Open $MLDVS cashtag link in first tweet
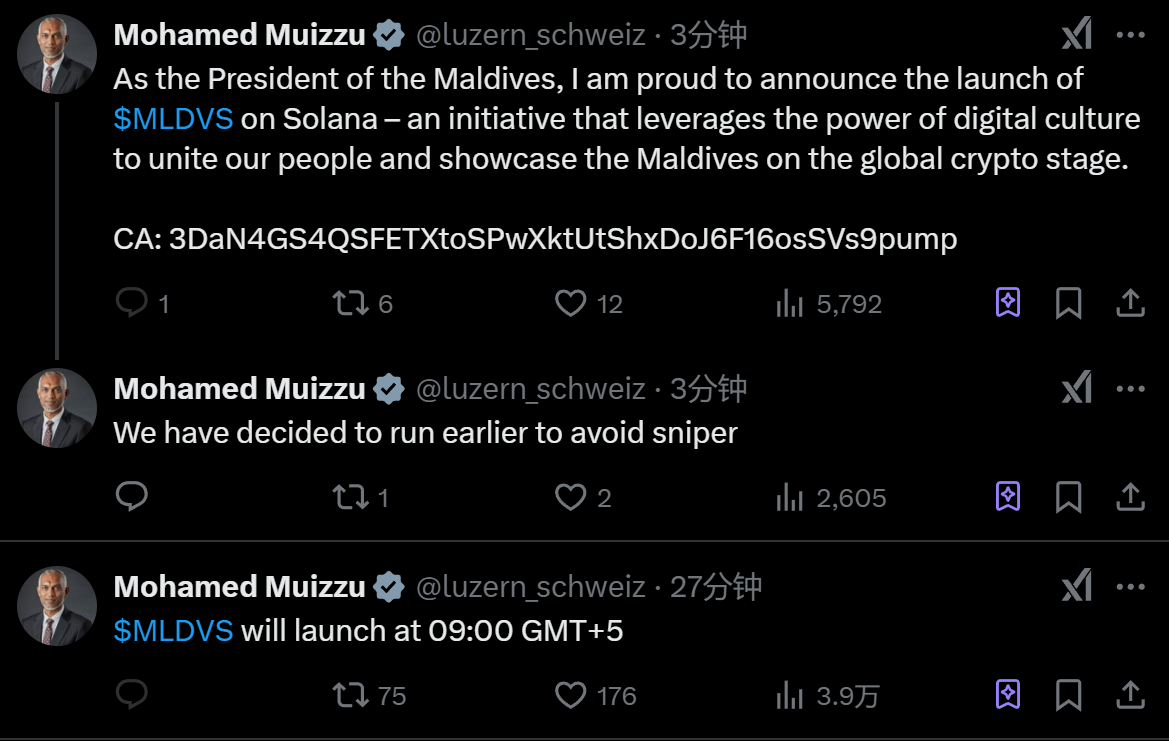This screenshot has width=1169, height=741. click(173, 119)
